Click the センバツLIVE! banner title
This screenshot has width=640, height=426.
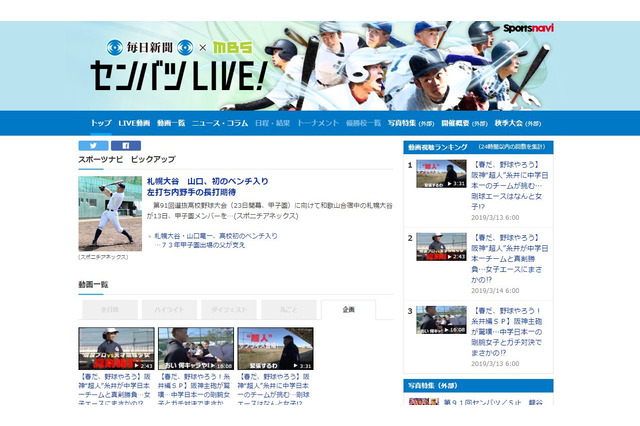coord(178,75)
